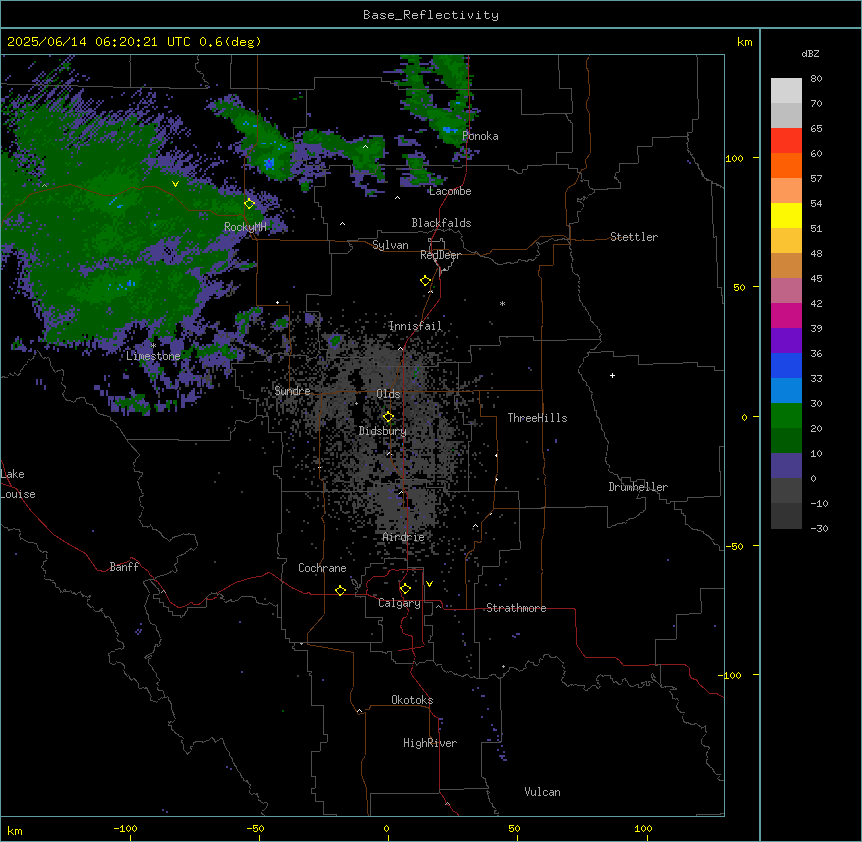Select the light blue 30–33 dBZ swatch
Screen dimensions: 862x842
coord(786,391)
